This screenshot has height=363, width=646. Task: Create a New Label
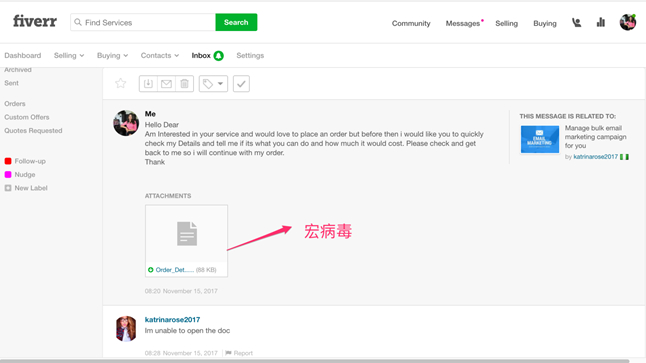[x=31, y=188]
